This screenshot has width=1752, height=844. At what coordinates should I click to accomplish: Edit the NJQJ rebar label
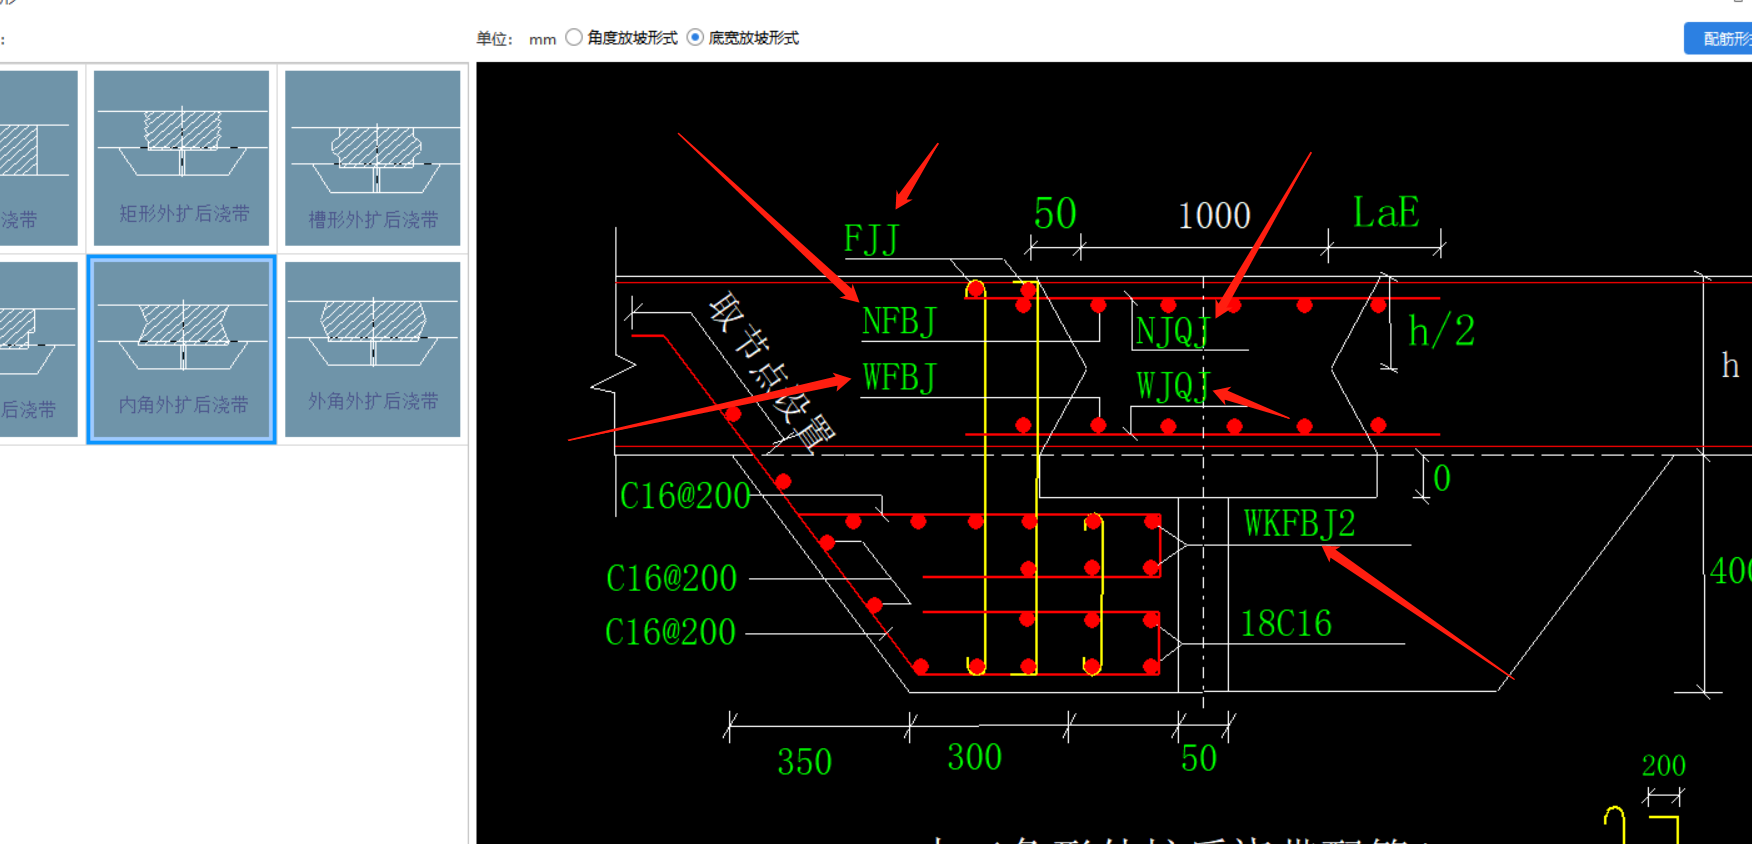pos(1173,331)
